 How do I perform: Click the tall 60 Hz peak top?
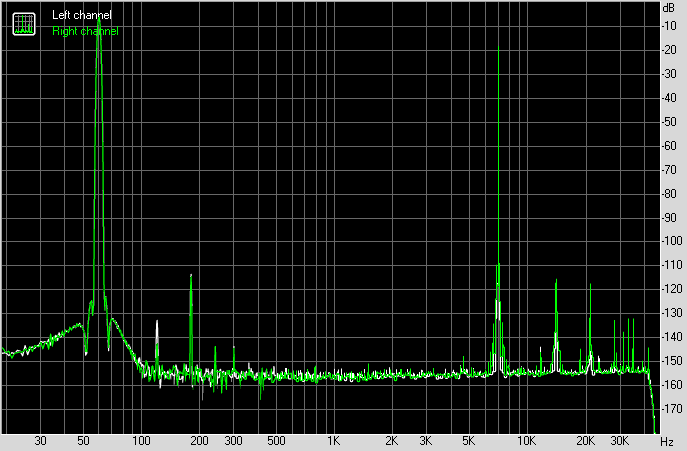tap(99, 18)
